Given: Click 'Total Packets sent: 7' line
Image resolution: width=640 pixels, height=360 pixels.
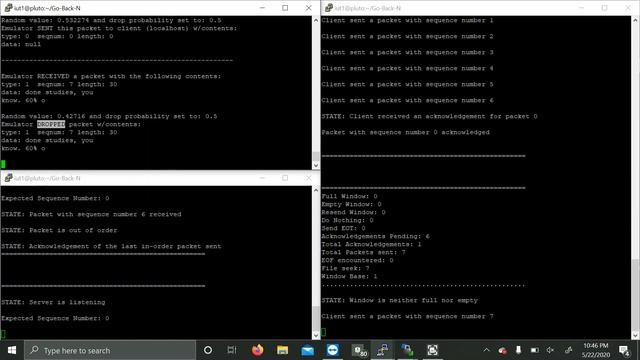Looking at the screenshot, I should pyautogui.click(x=363, y=252).
